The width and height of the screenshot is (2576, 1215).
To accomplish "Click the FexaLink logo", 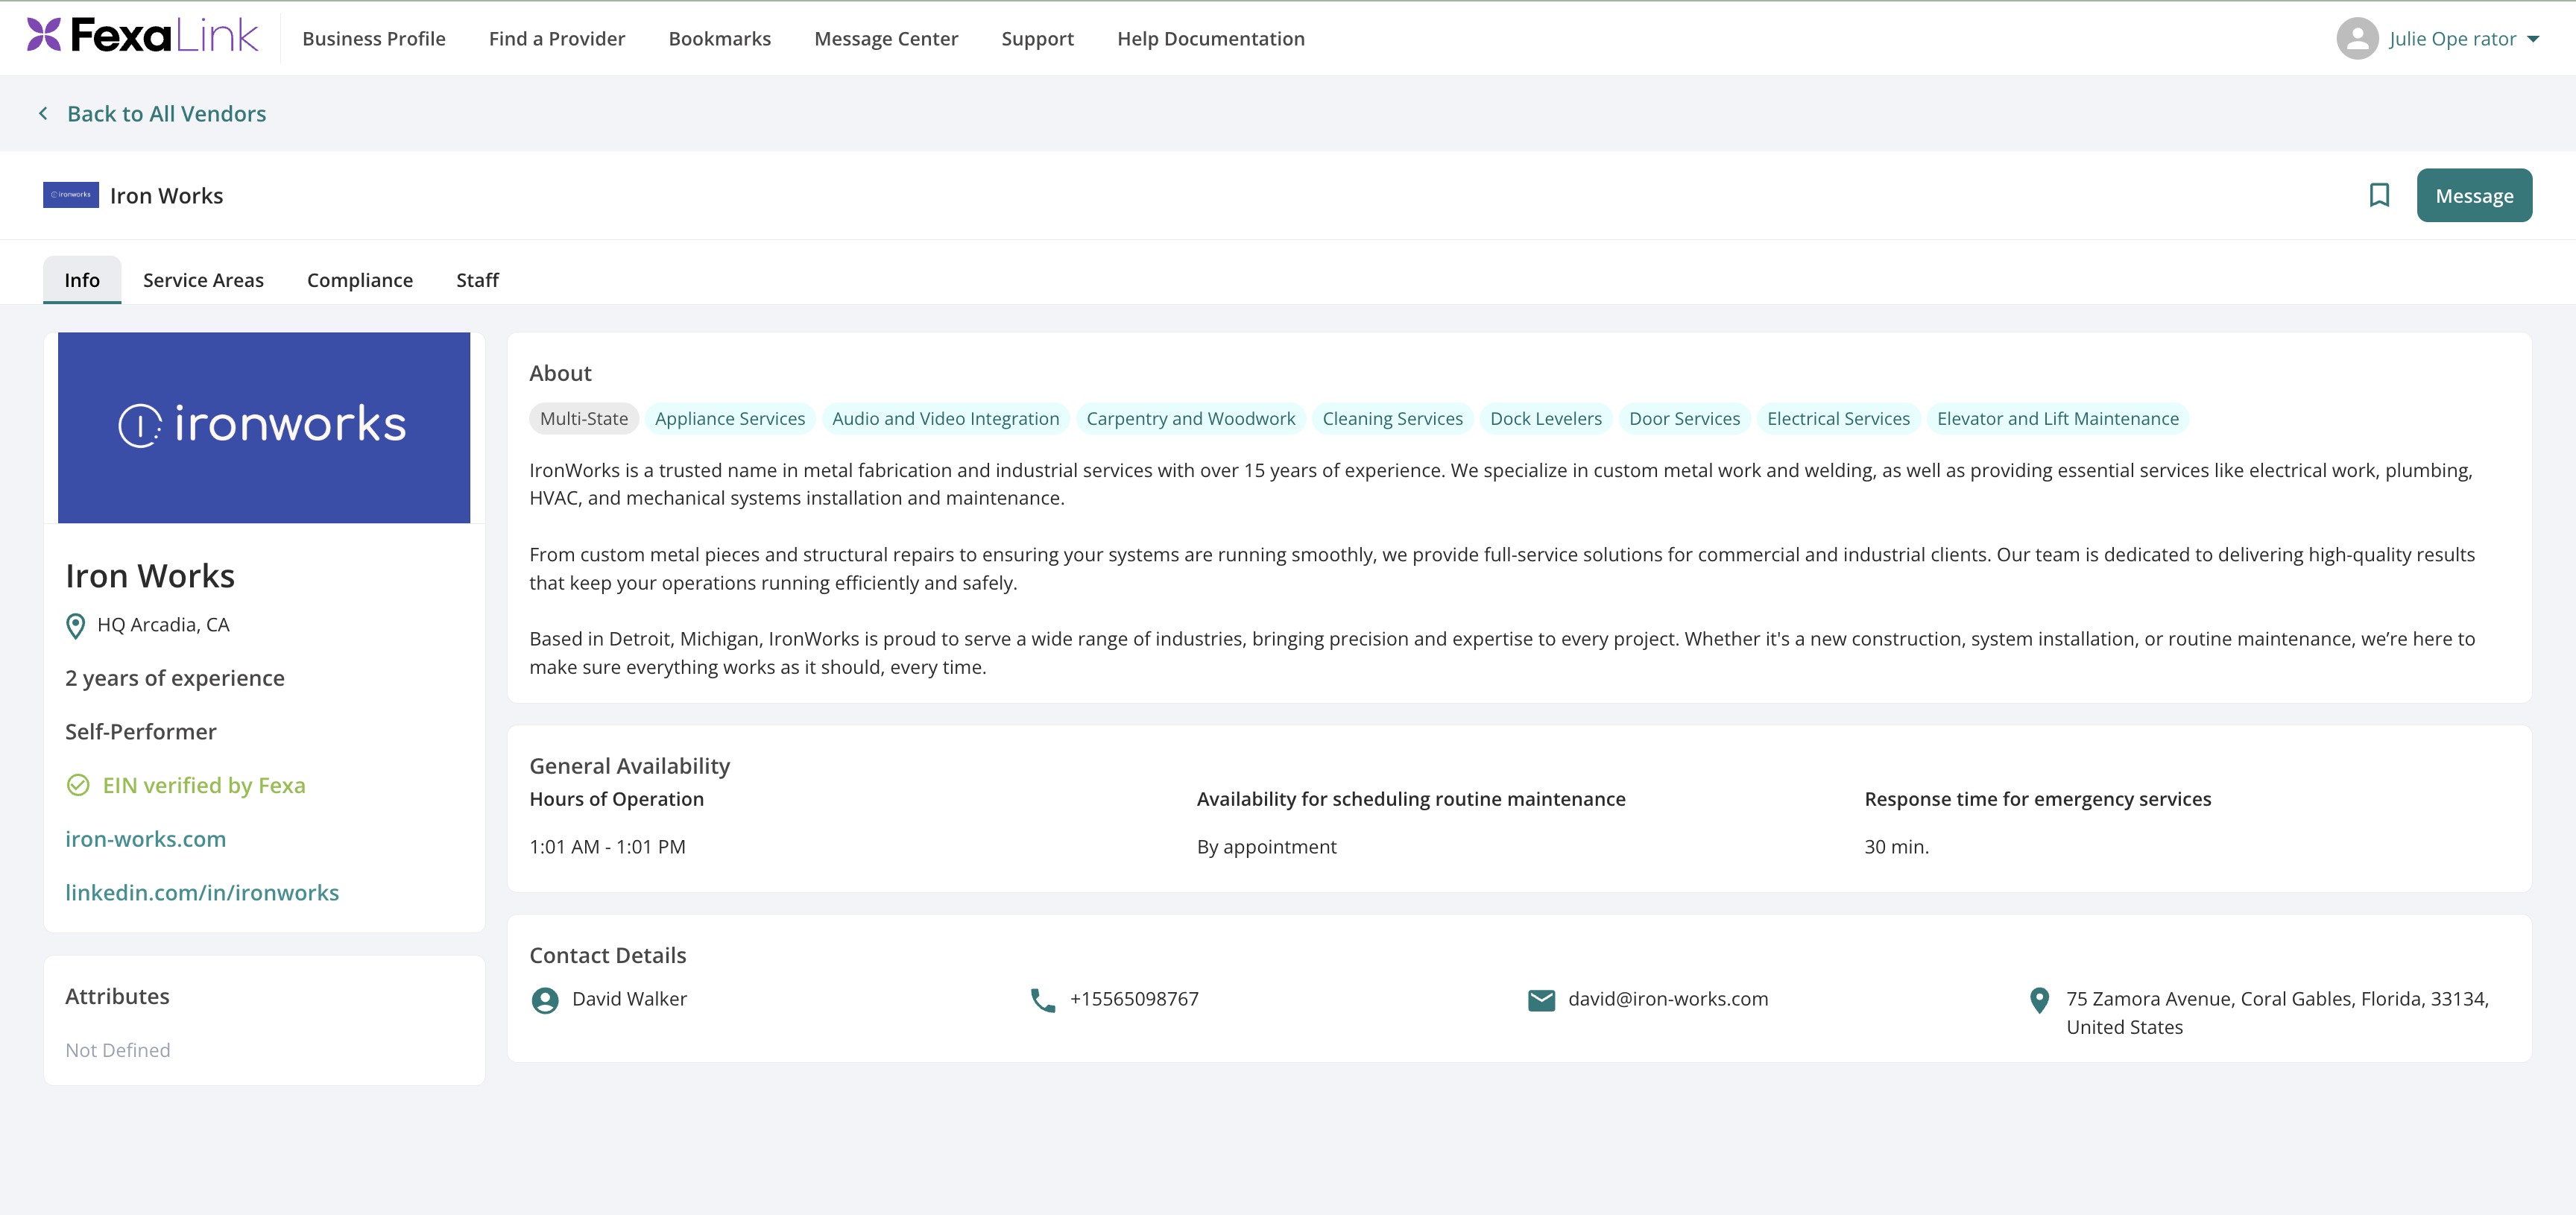I will pos(142,36).
